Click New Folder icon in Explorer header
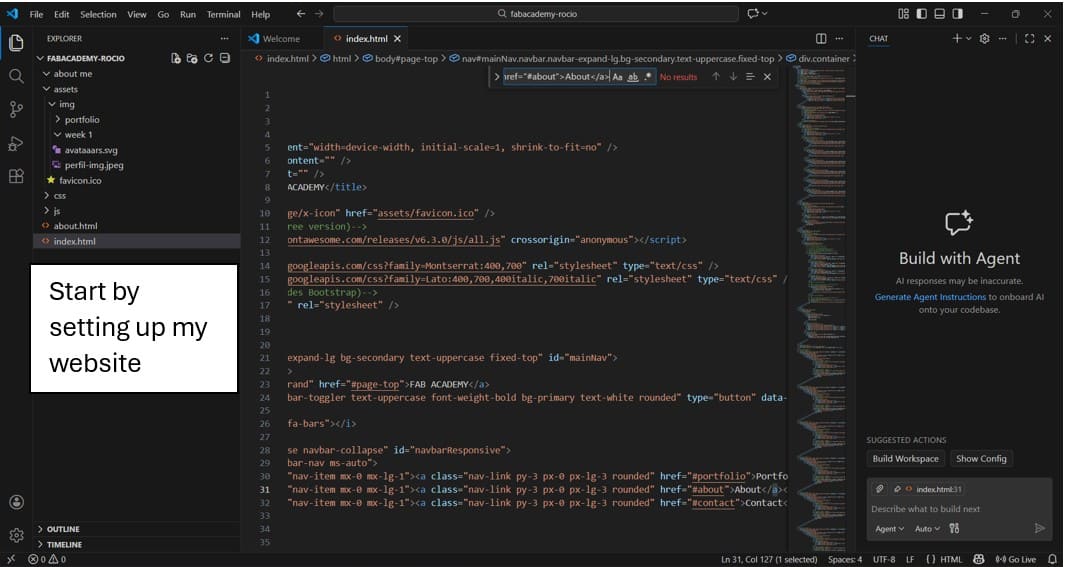The height and width of the screenshot is (567, 1066). coord(192,58)
